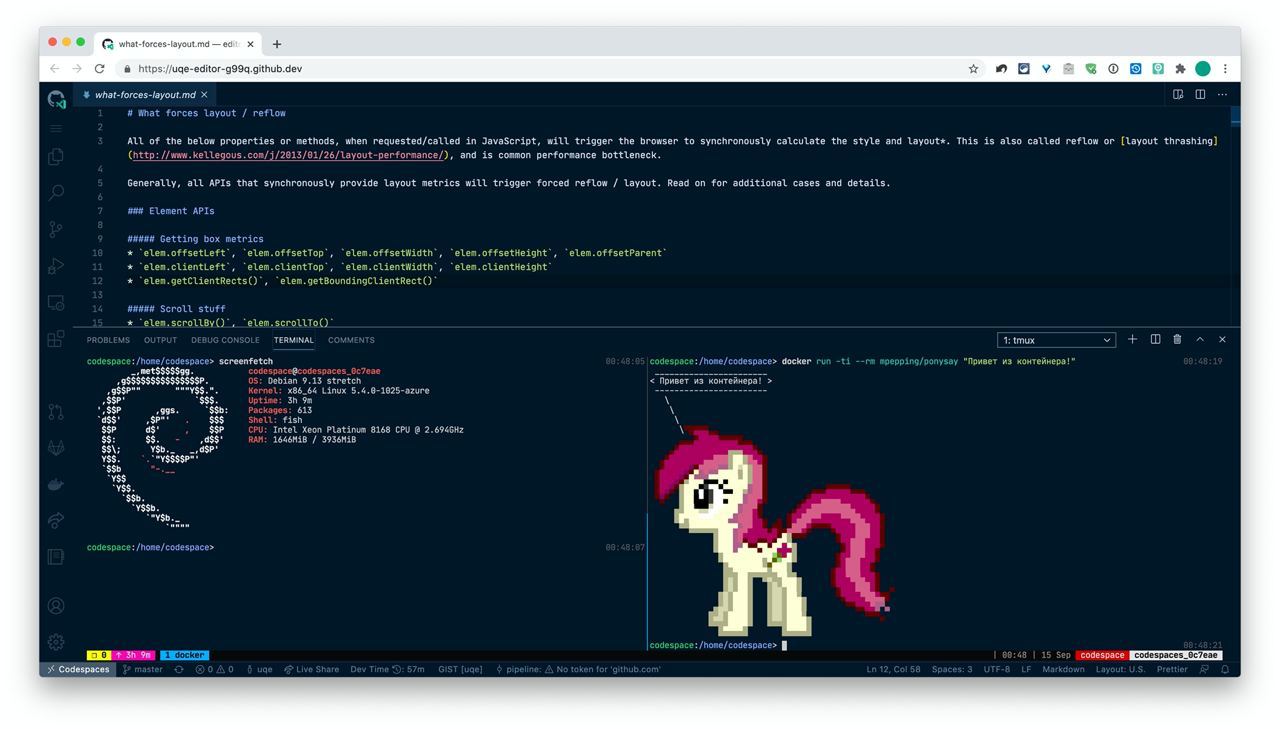Image resolution: width=1280 pixels, height=729 pixels.
Task: Change encoding via UTF-8 entry
Action: click(997, 669)
